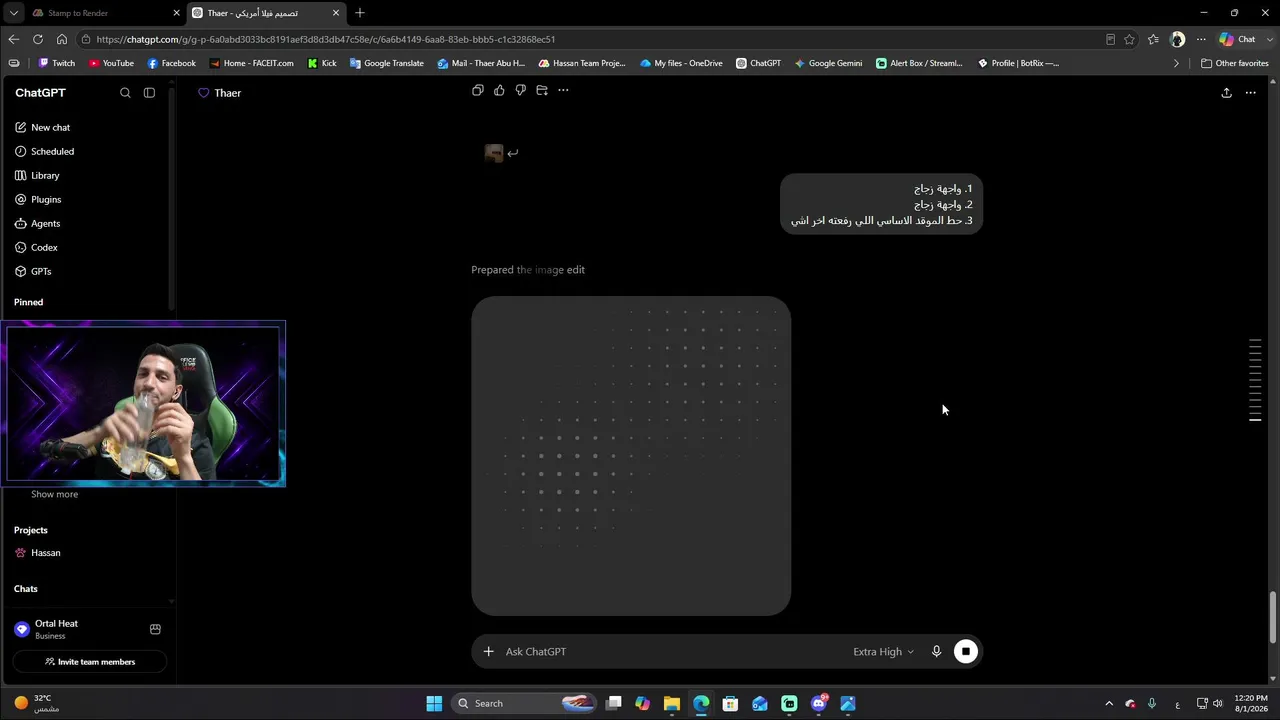
Task: Open Discord from the taskbar
Action: (819, 703)
